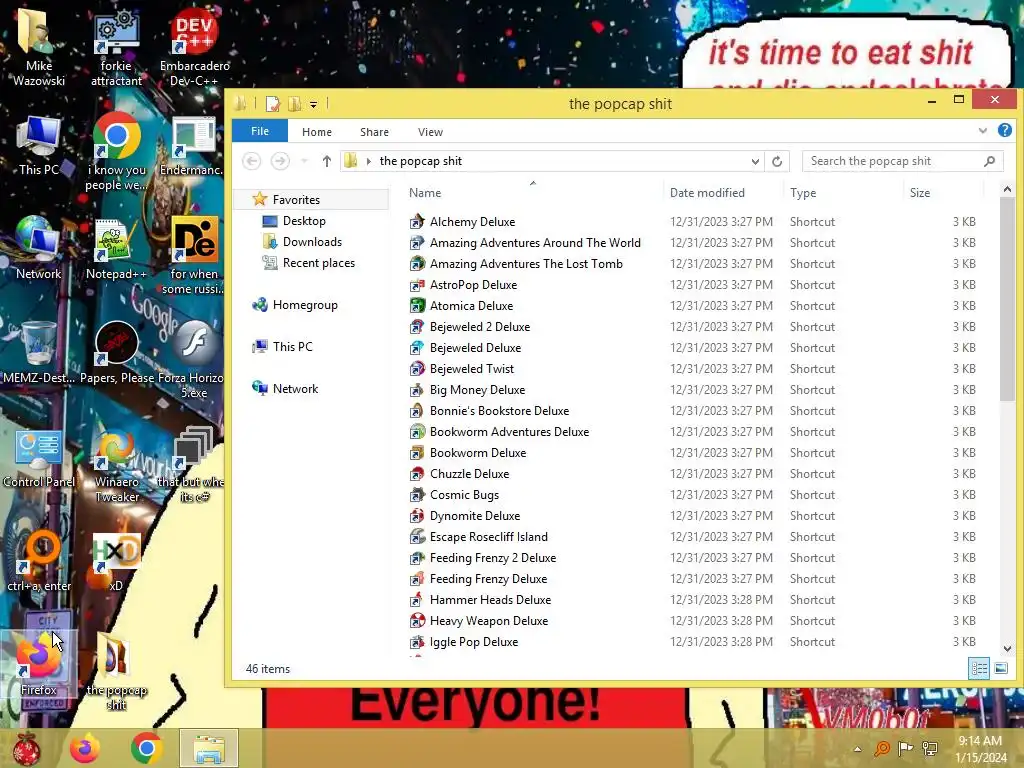This screenshot has height=768, width=1024.
Task: Open the recent locations dropdown arrow
Action: tap(304, 161)
